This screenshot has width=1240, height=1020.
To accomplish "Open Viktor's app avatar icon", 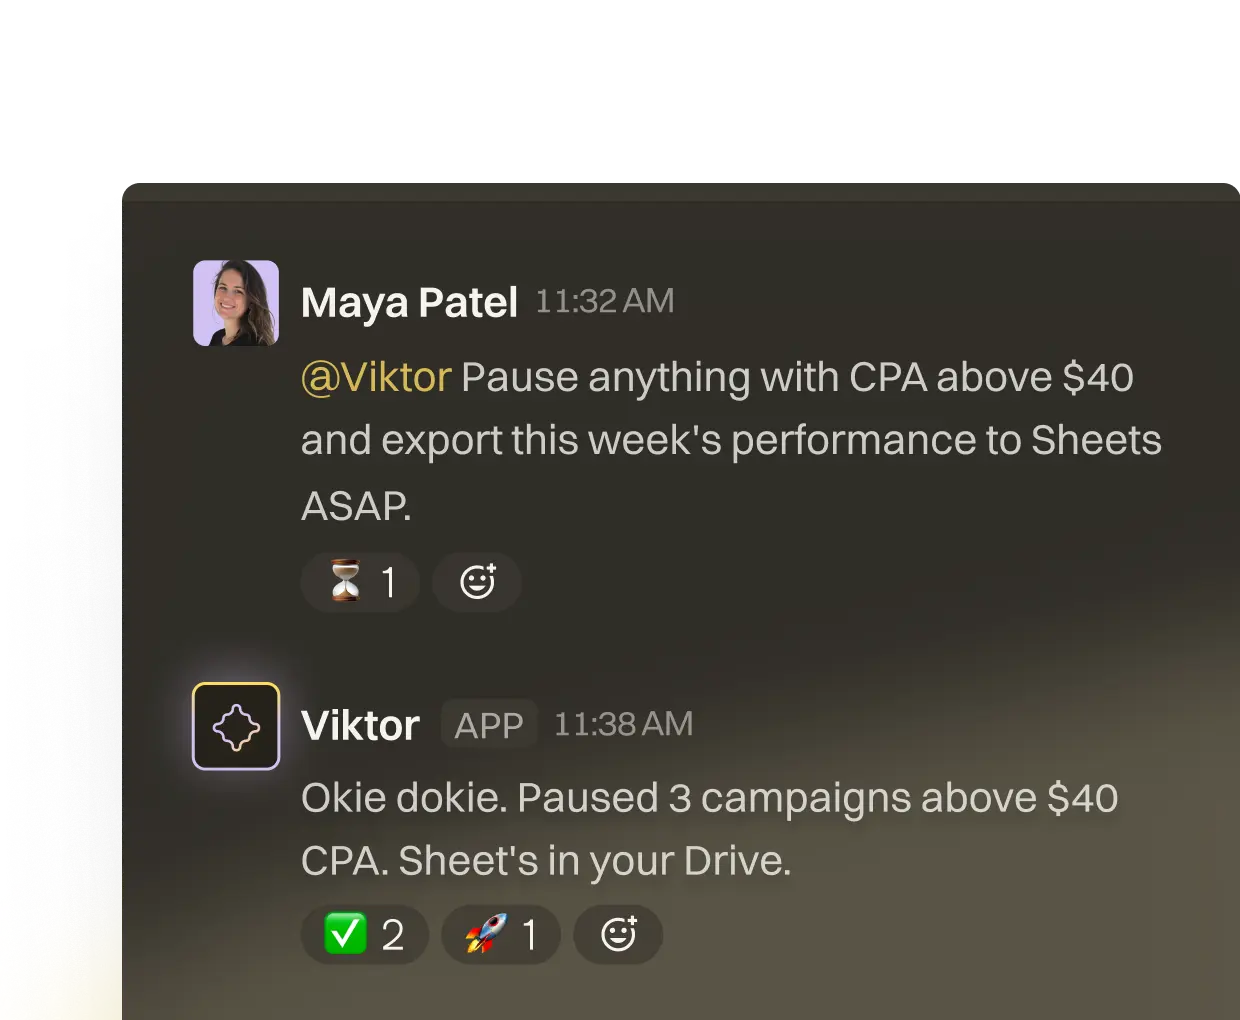I will (236, 726).
